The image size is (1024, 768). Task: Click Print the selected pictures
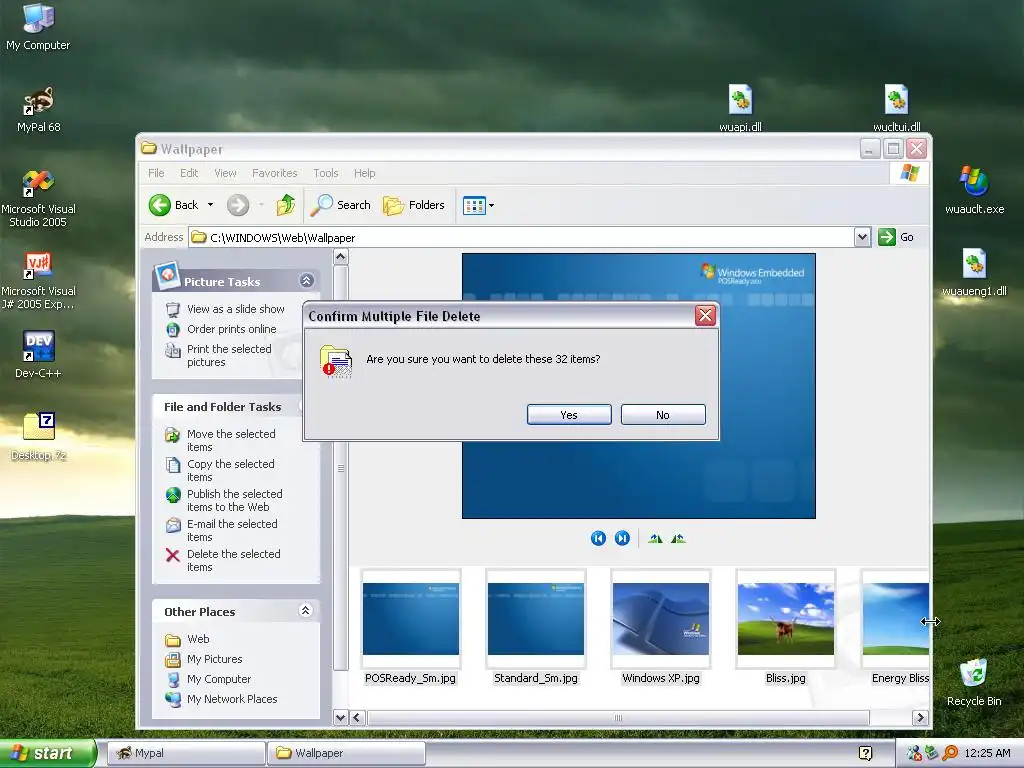(x=229, y=355)
